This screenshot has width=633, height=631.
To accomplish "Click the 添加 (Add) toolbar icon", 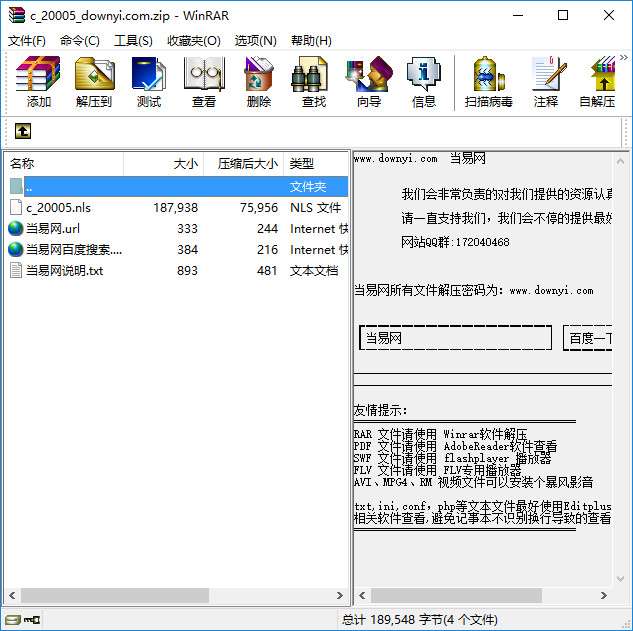I will pos(38,82).
